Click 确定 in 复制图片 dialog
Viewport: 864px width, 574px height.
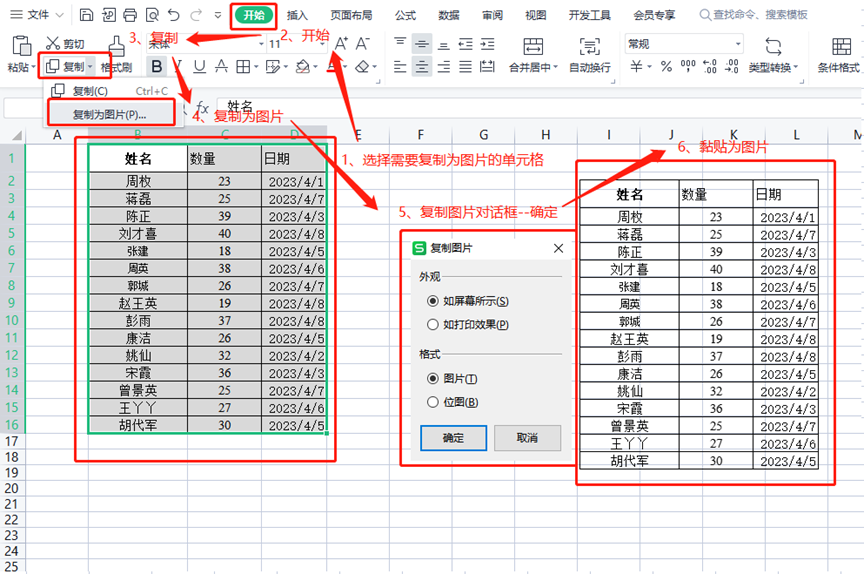453,438
